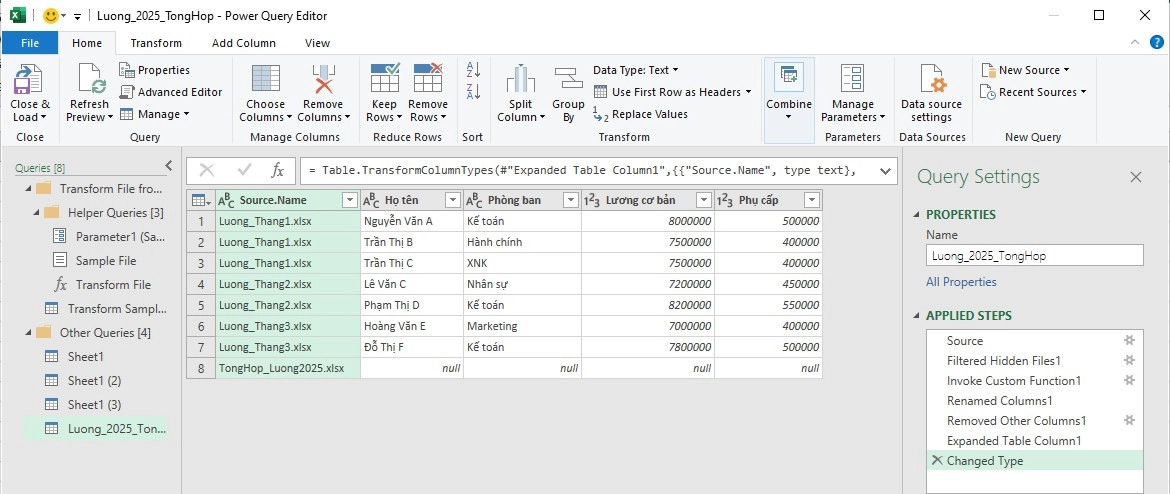This screenshot has height=494, width=1170.
Task: Open the File tab
Action: click(x=30, y=43)
